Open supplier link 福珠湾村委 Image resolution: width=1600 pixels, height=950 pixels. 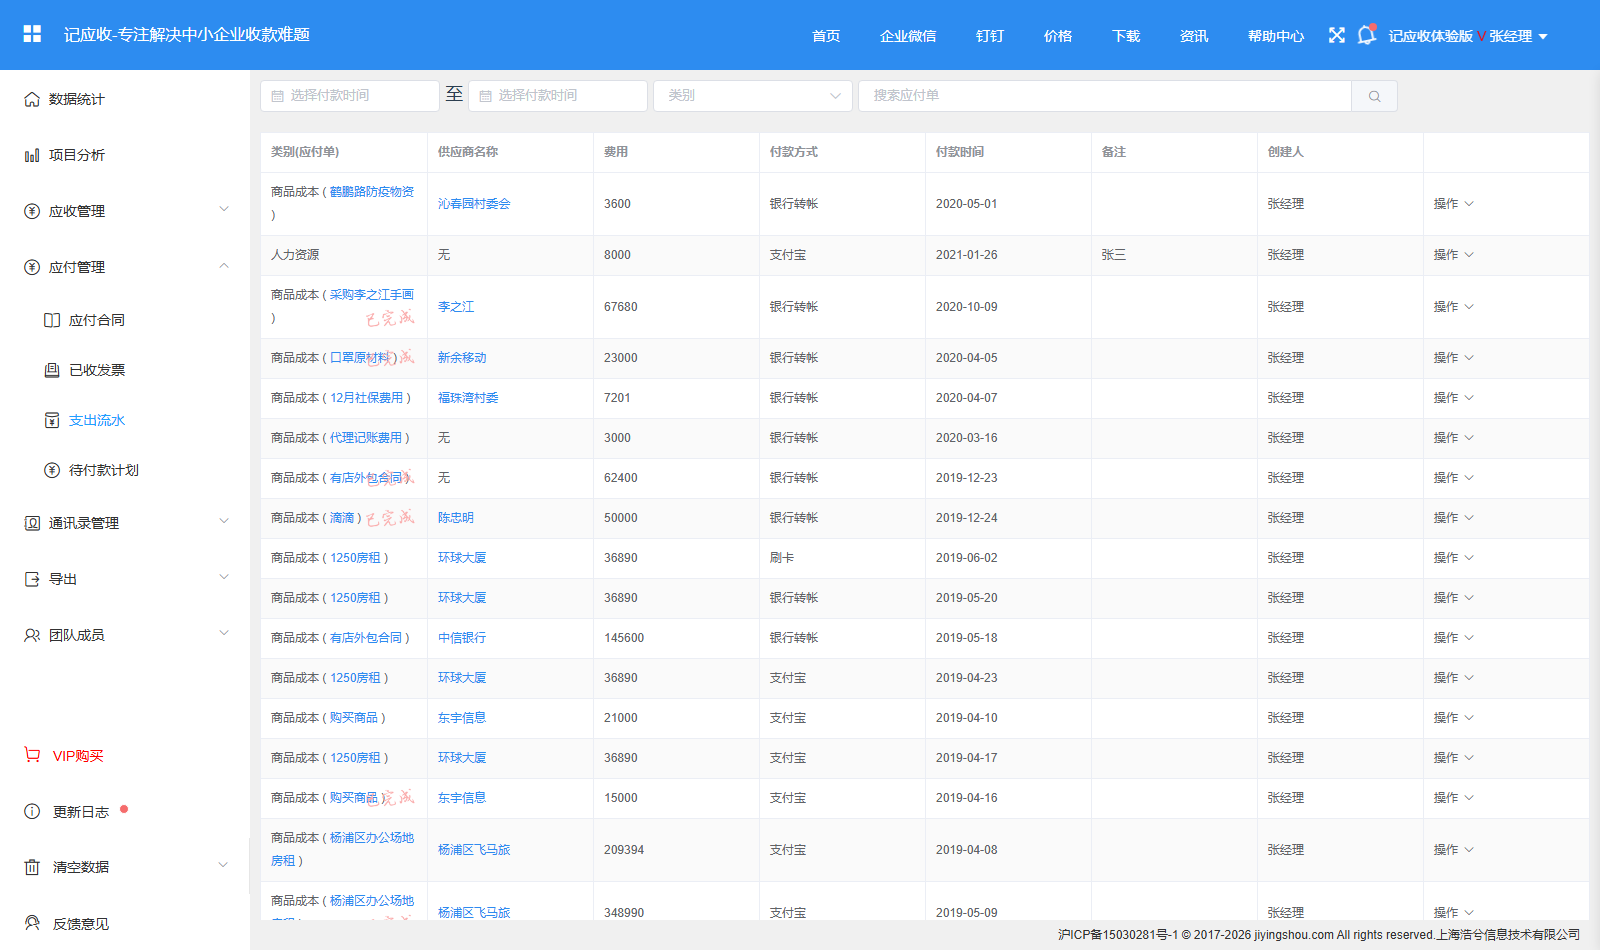click(x=468, y=398)
